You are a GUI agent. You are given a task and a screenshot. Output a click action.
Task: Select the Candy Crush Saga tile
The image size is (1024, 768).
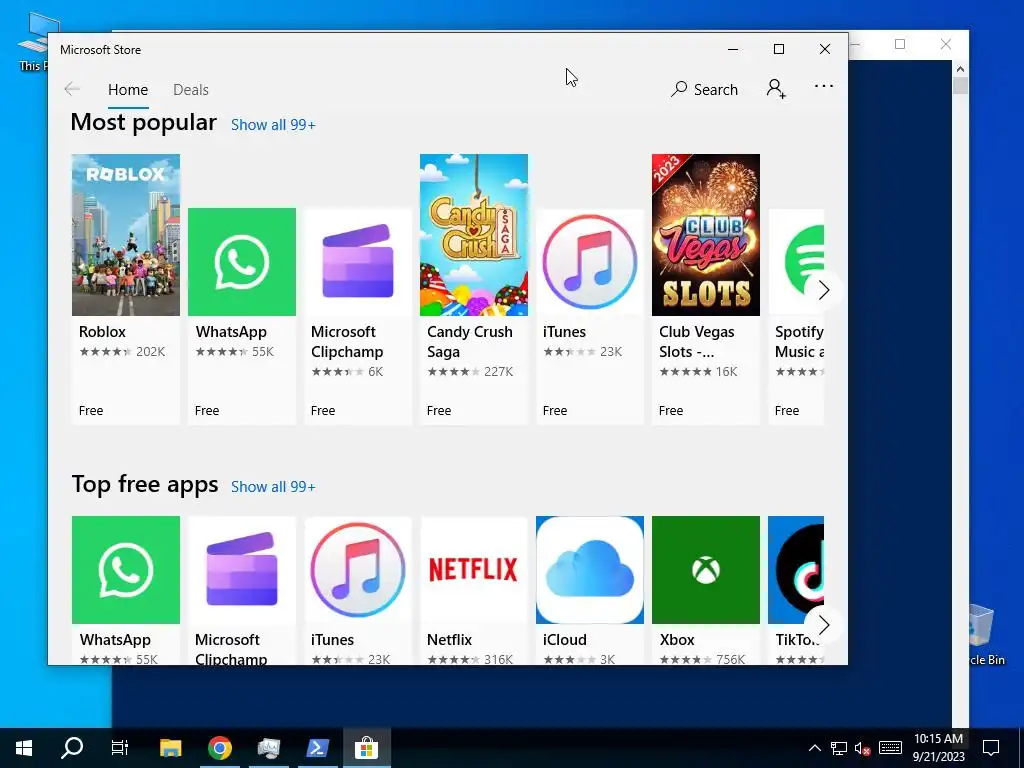click(473, 289)
